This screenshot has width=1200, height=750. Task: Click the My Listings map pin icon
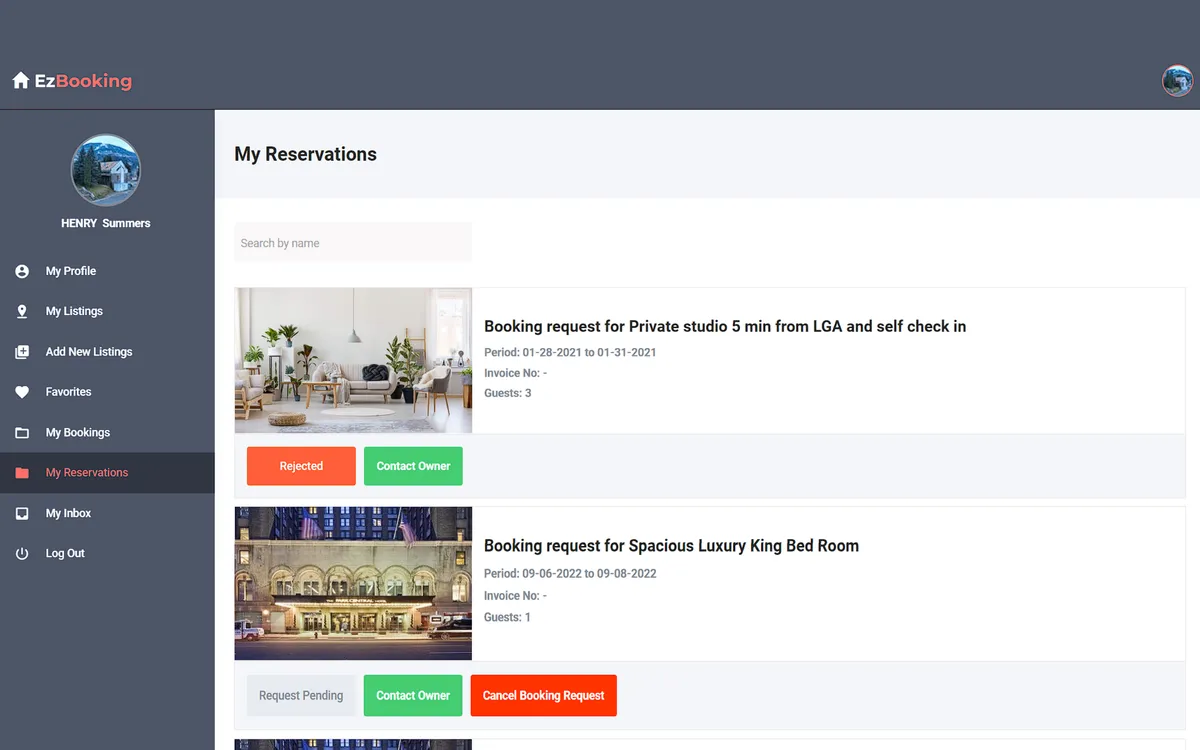22,312
